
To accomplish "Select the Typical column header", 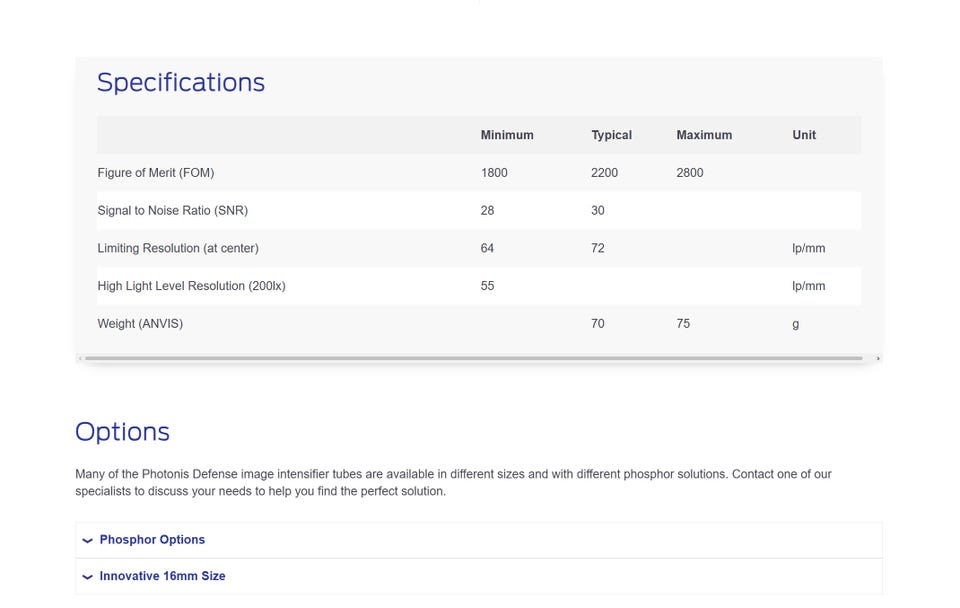I will [611, 135].
